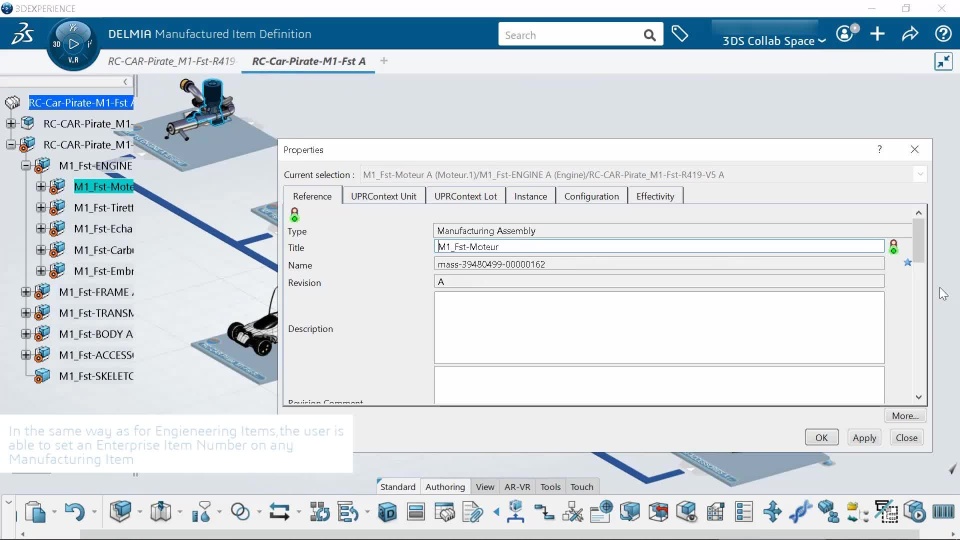This screenshot has height=540, width=960.
Task: Click the More... button
Action: pyautogui.click(x=905, y=416)
